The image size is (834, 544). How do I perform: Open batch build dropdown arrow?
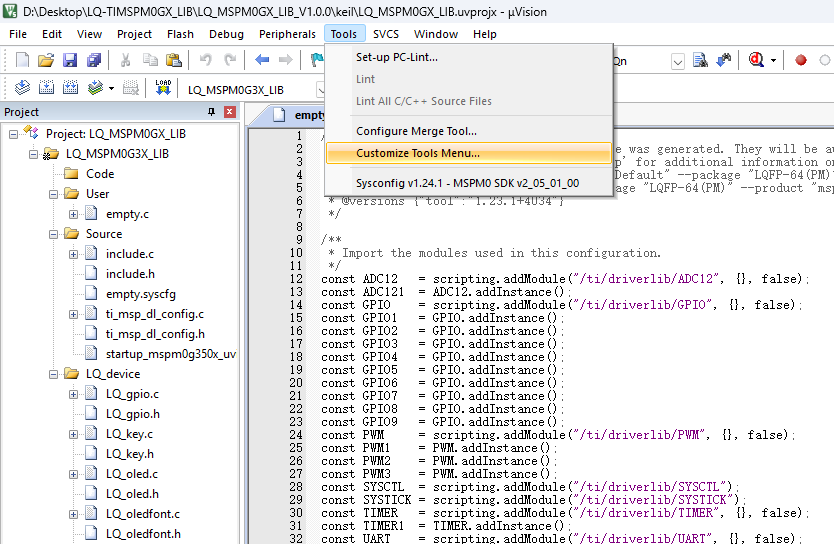click(x=111, y=88)
